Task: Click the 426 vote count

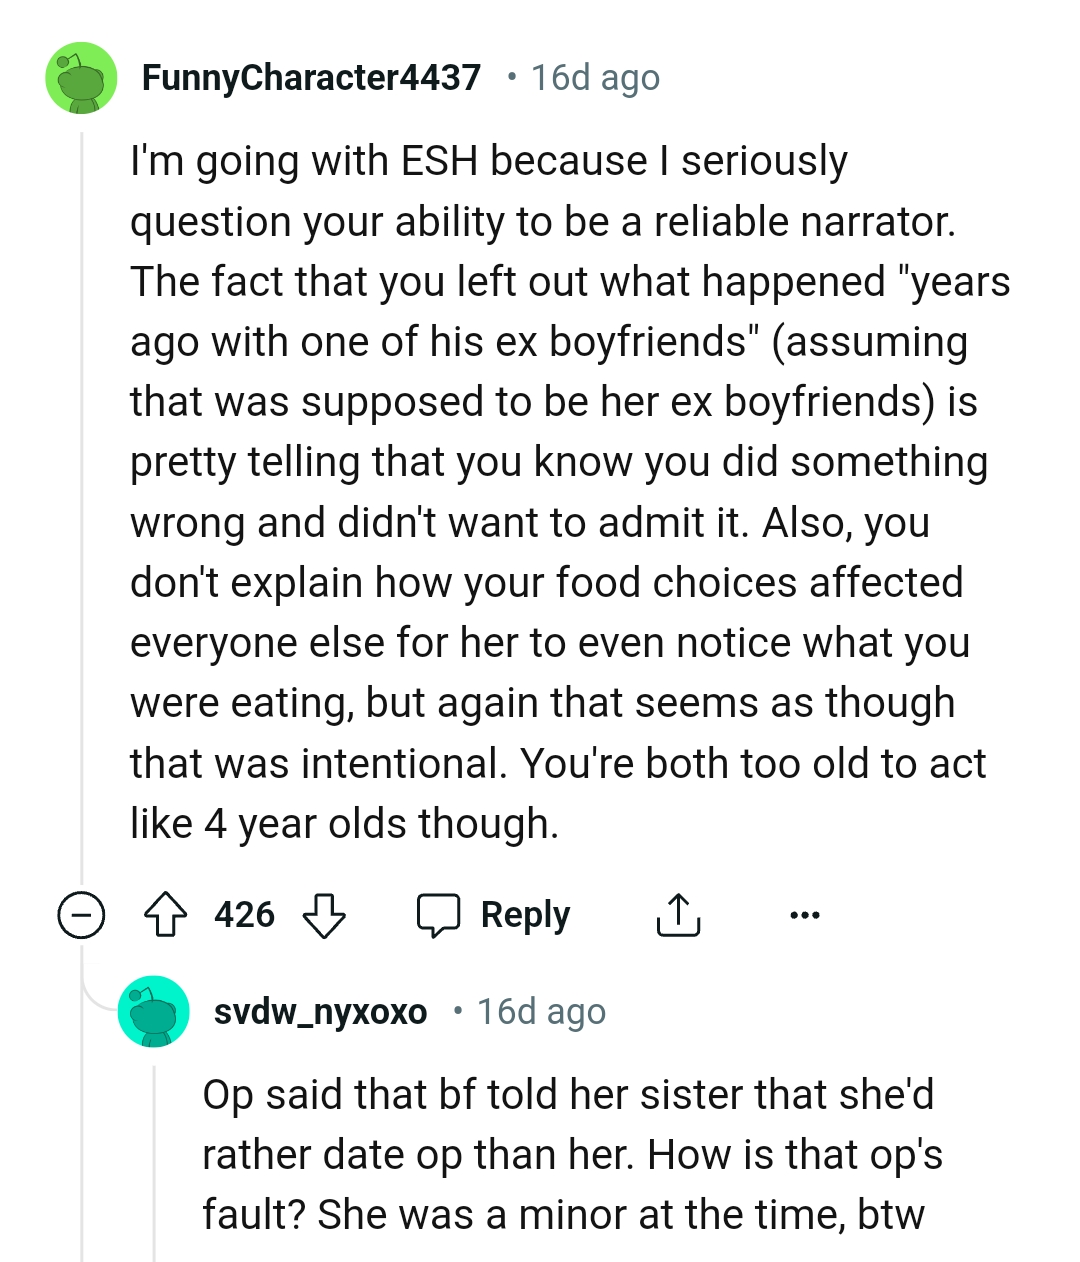Action: point(244,913)
